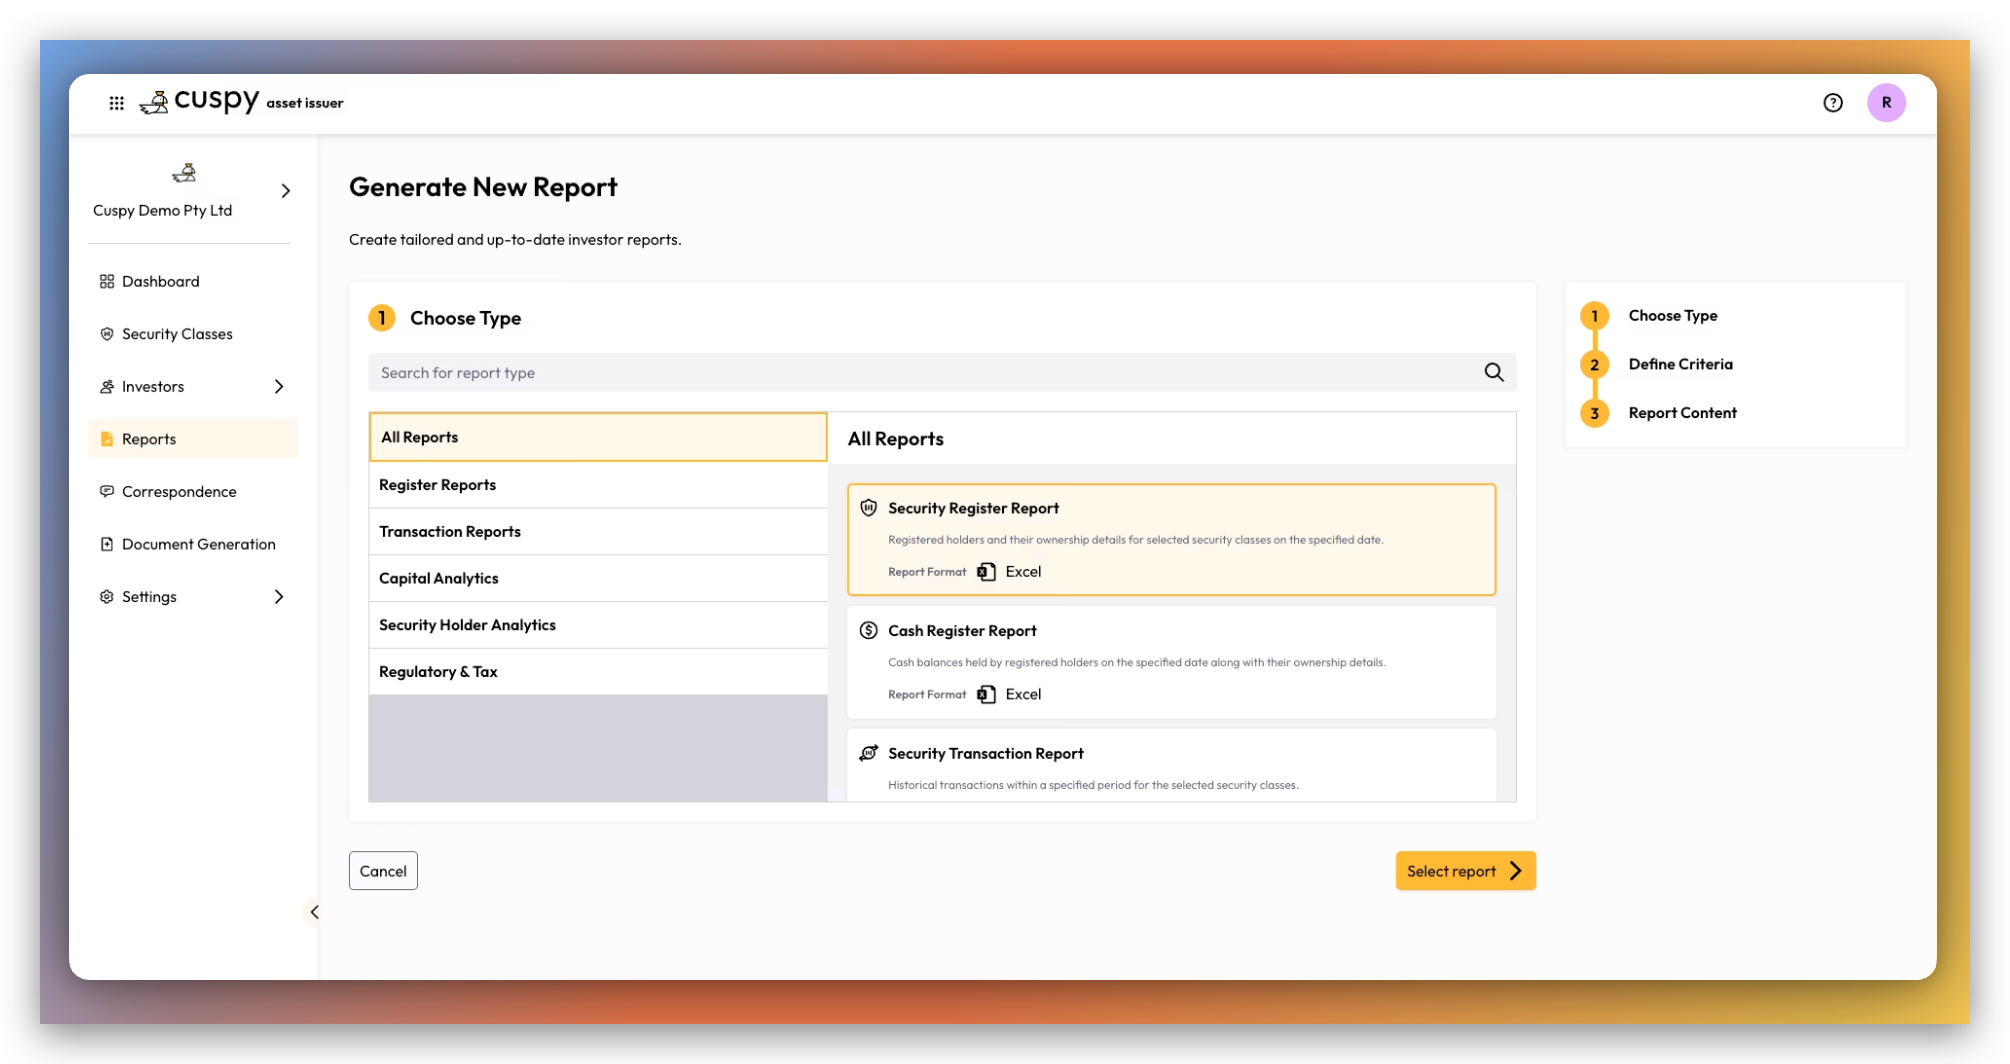Click the Security Register Report shield icon

click(869, 508)
